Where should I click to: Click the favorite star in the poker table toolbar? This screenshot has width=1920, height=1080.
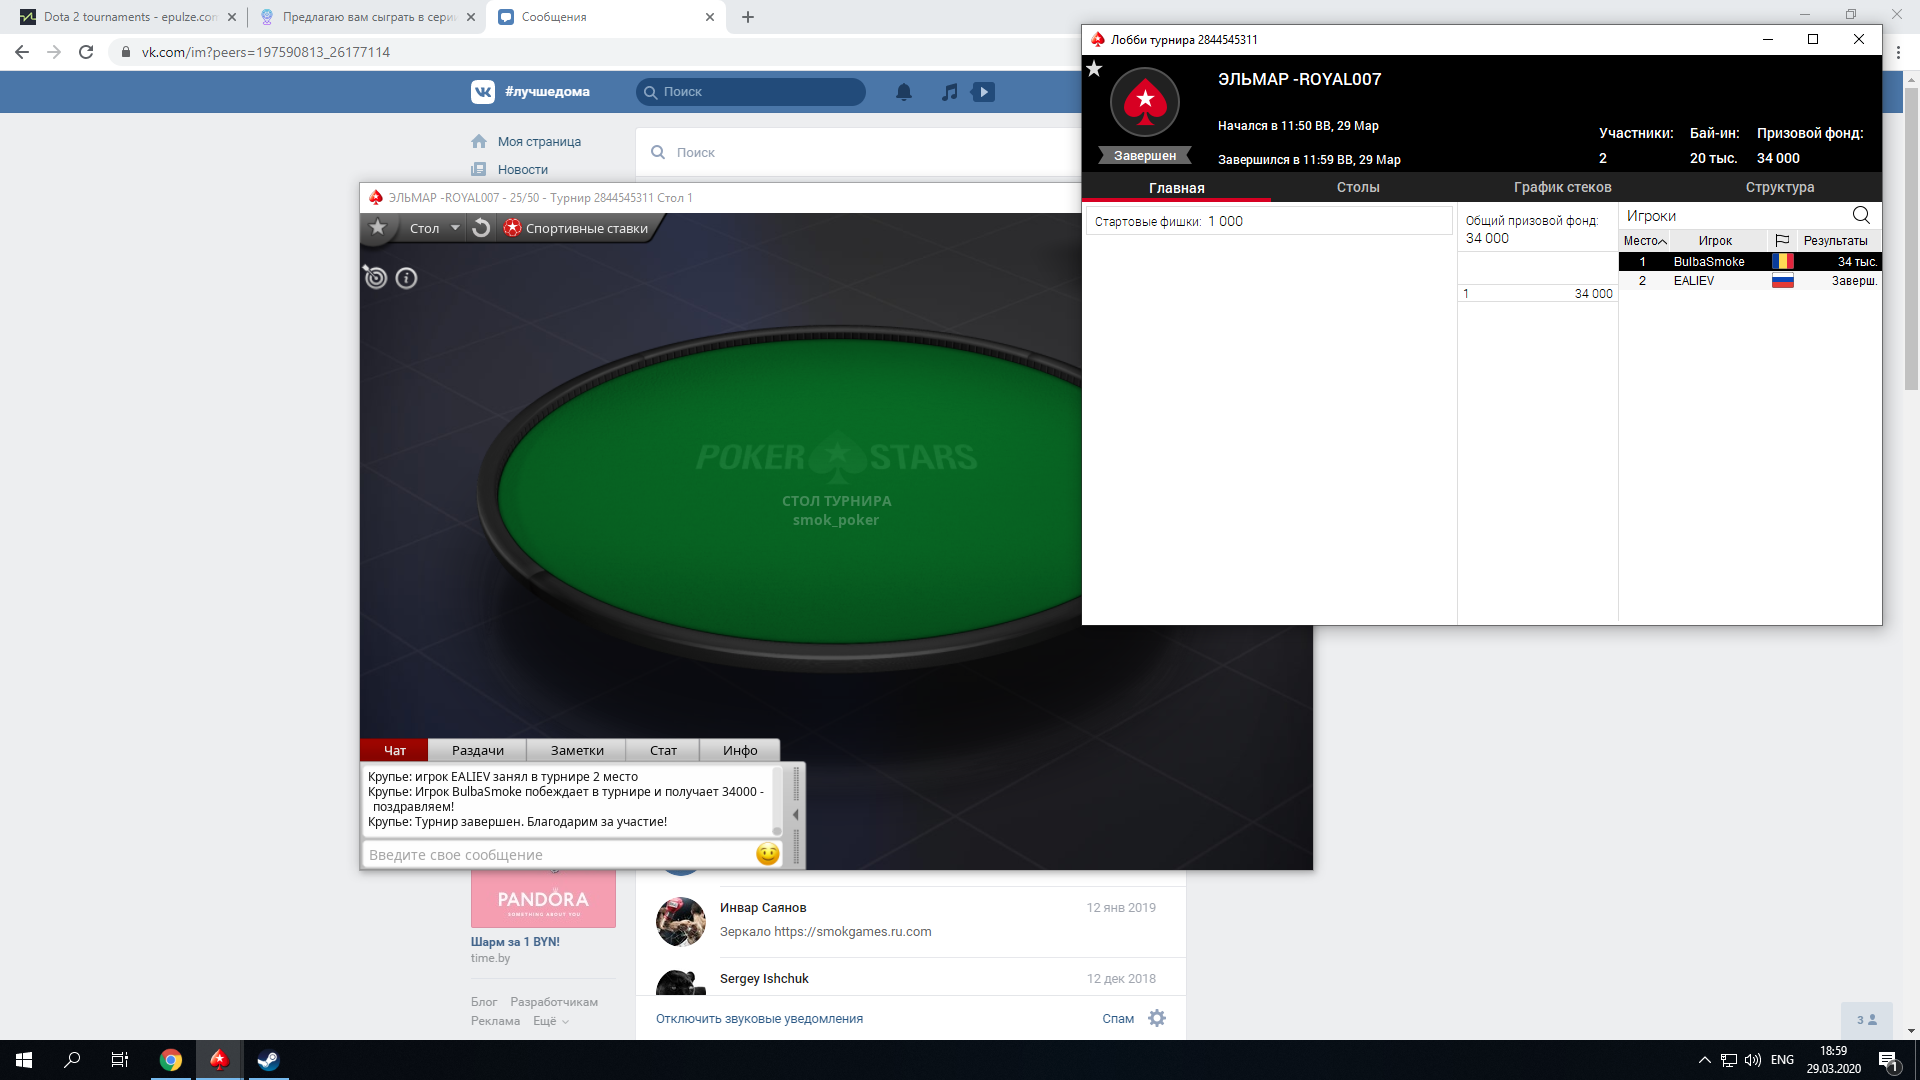click(x=378, y=228)
